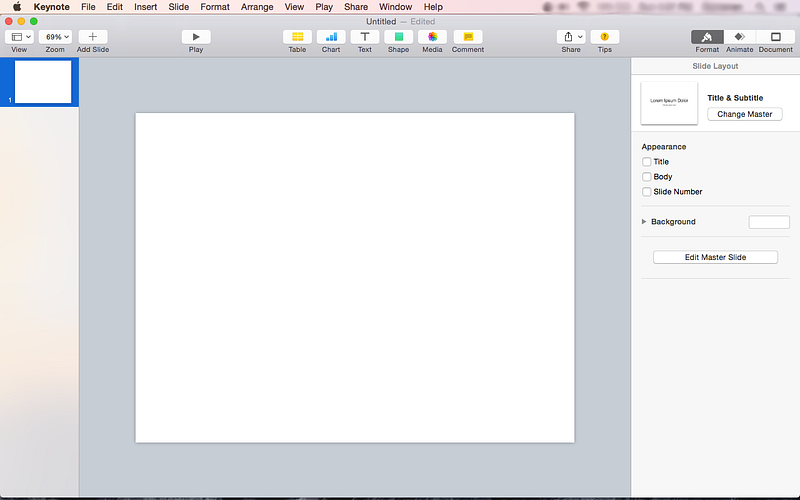Click Edit Master Slide button

point(715,257)
